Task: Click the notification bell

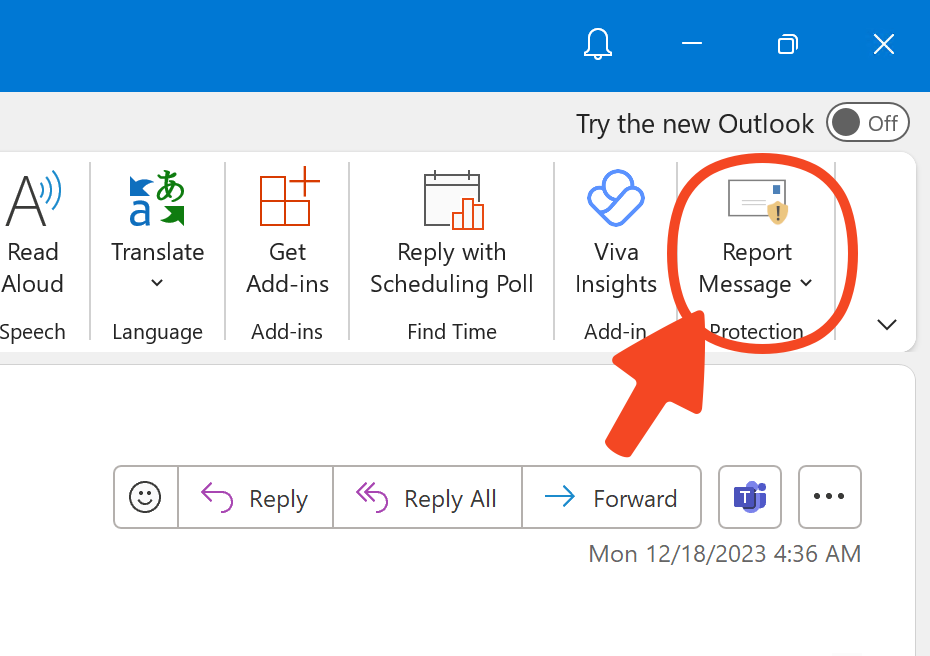Action: pyautogui.click(x=597, y=44)
